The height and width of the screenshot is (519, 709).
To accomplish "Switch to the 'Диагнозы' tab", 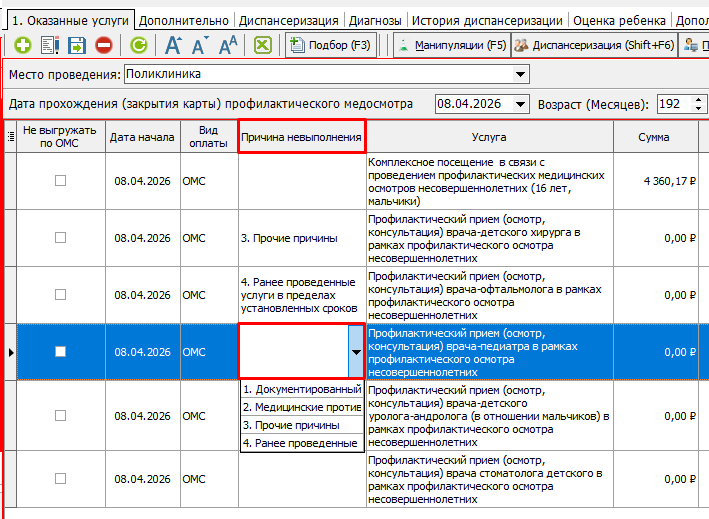I will 375,20.
